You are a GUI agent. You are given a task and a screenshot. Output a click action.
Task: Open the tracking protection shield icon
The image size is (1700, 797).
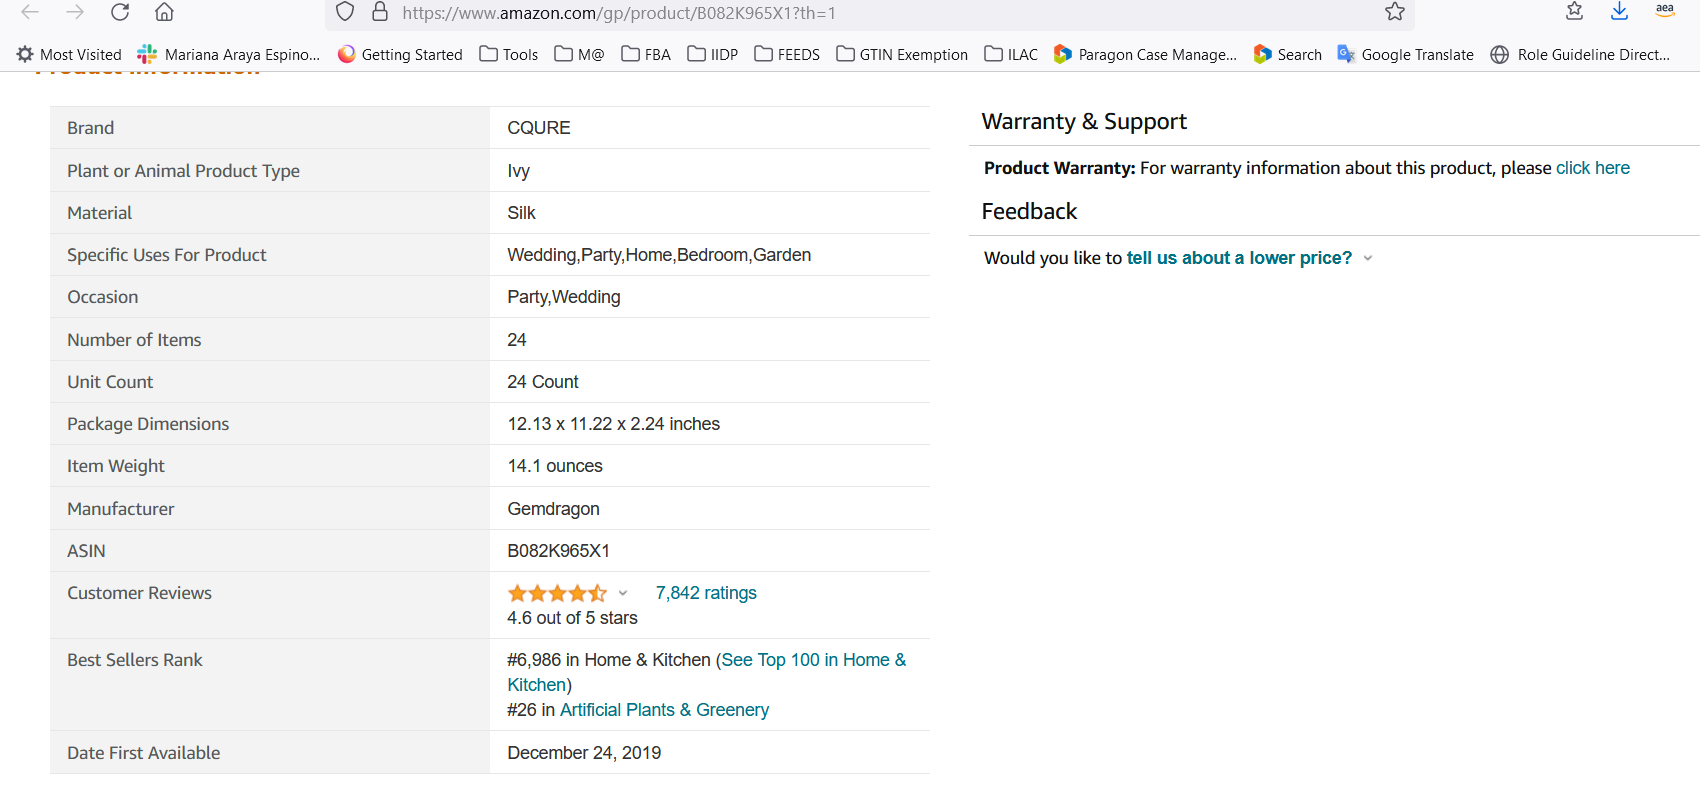[x=345, y=12]
